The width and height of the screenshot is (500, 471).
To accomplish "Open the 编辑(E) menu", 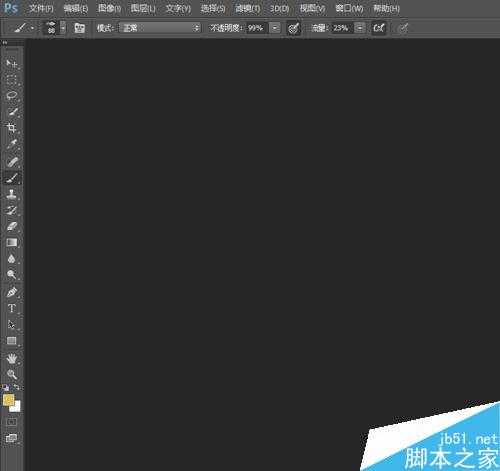I will coord(76,8).
